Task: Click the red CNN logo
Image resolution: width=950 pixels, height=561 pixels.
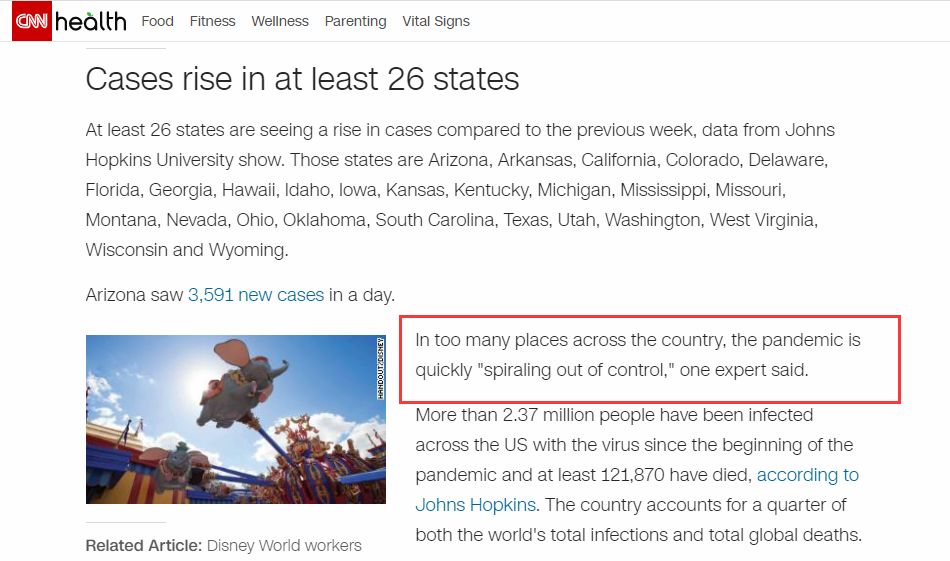Action: (30, 21)
